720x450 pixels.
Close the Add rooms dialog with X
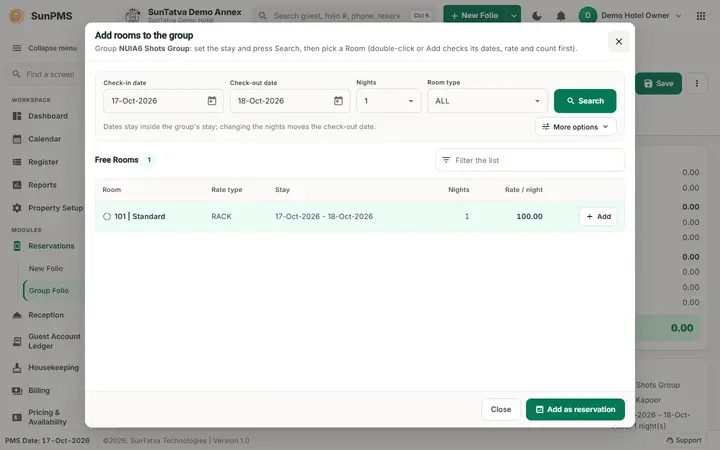click(619, 41)
